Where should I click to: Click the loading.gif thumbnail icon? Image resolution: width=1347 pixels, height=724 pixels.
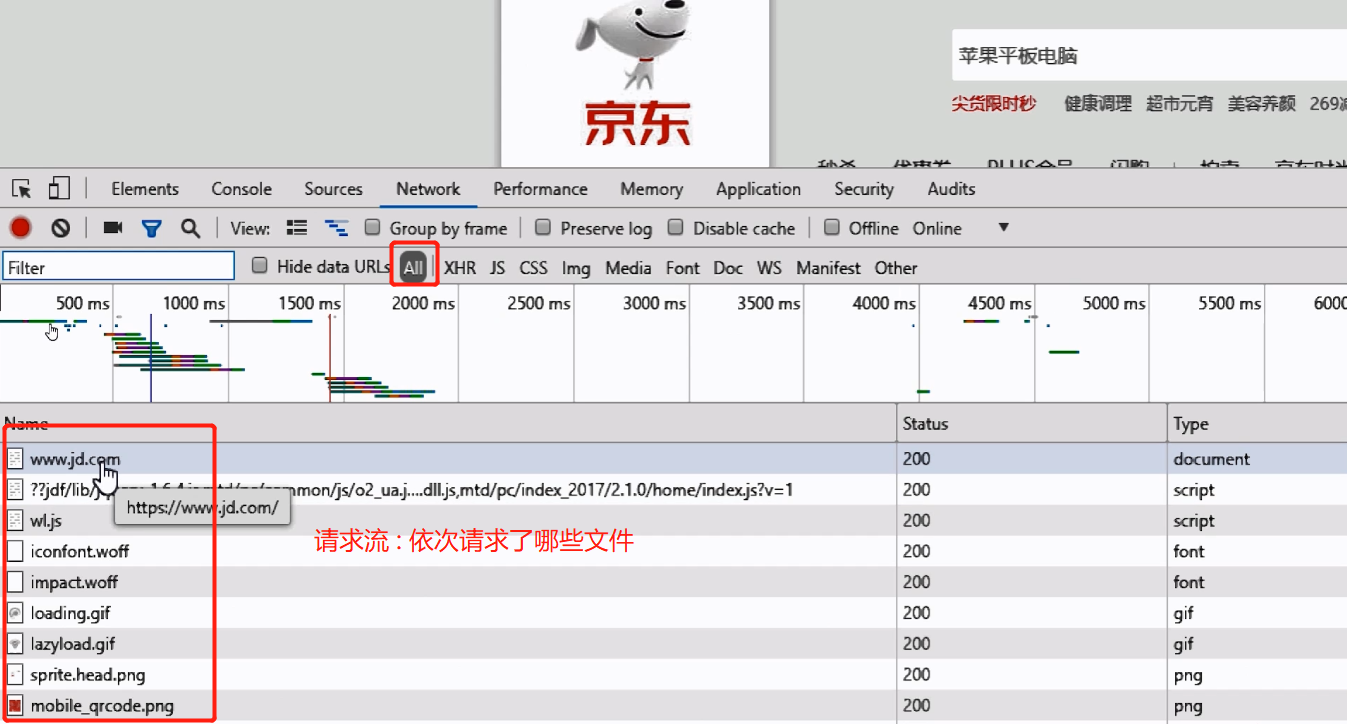[15, 613]
